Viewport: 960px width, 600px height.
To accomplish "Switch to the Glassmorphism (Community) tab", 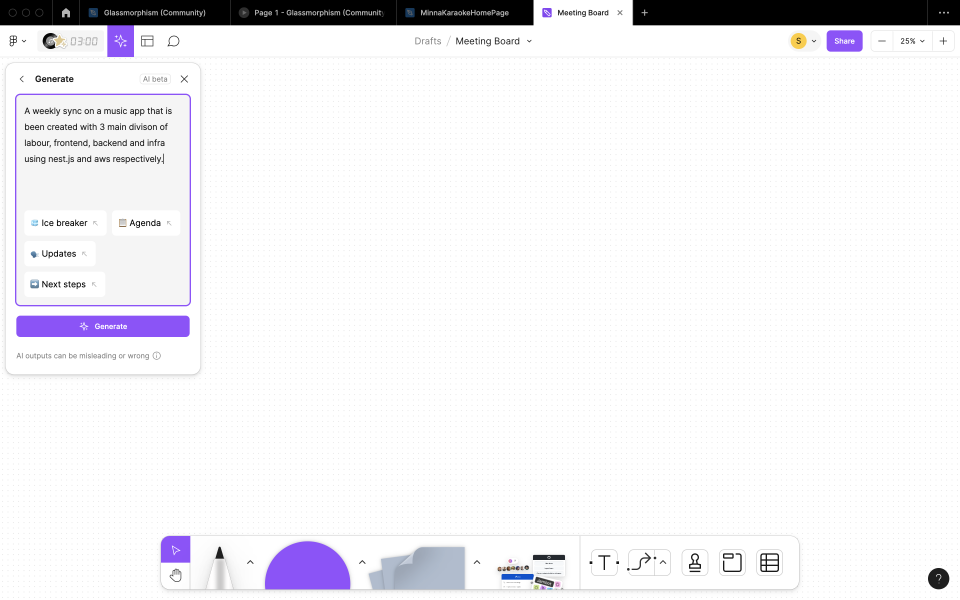I will pyautogui.click(x=152, y=13).
